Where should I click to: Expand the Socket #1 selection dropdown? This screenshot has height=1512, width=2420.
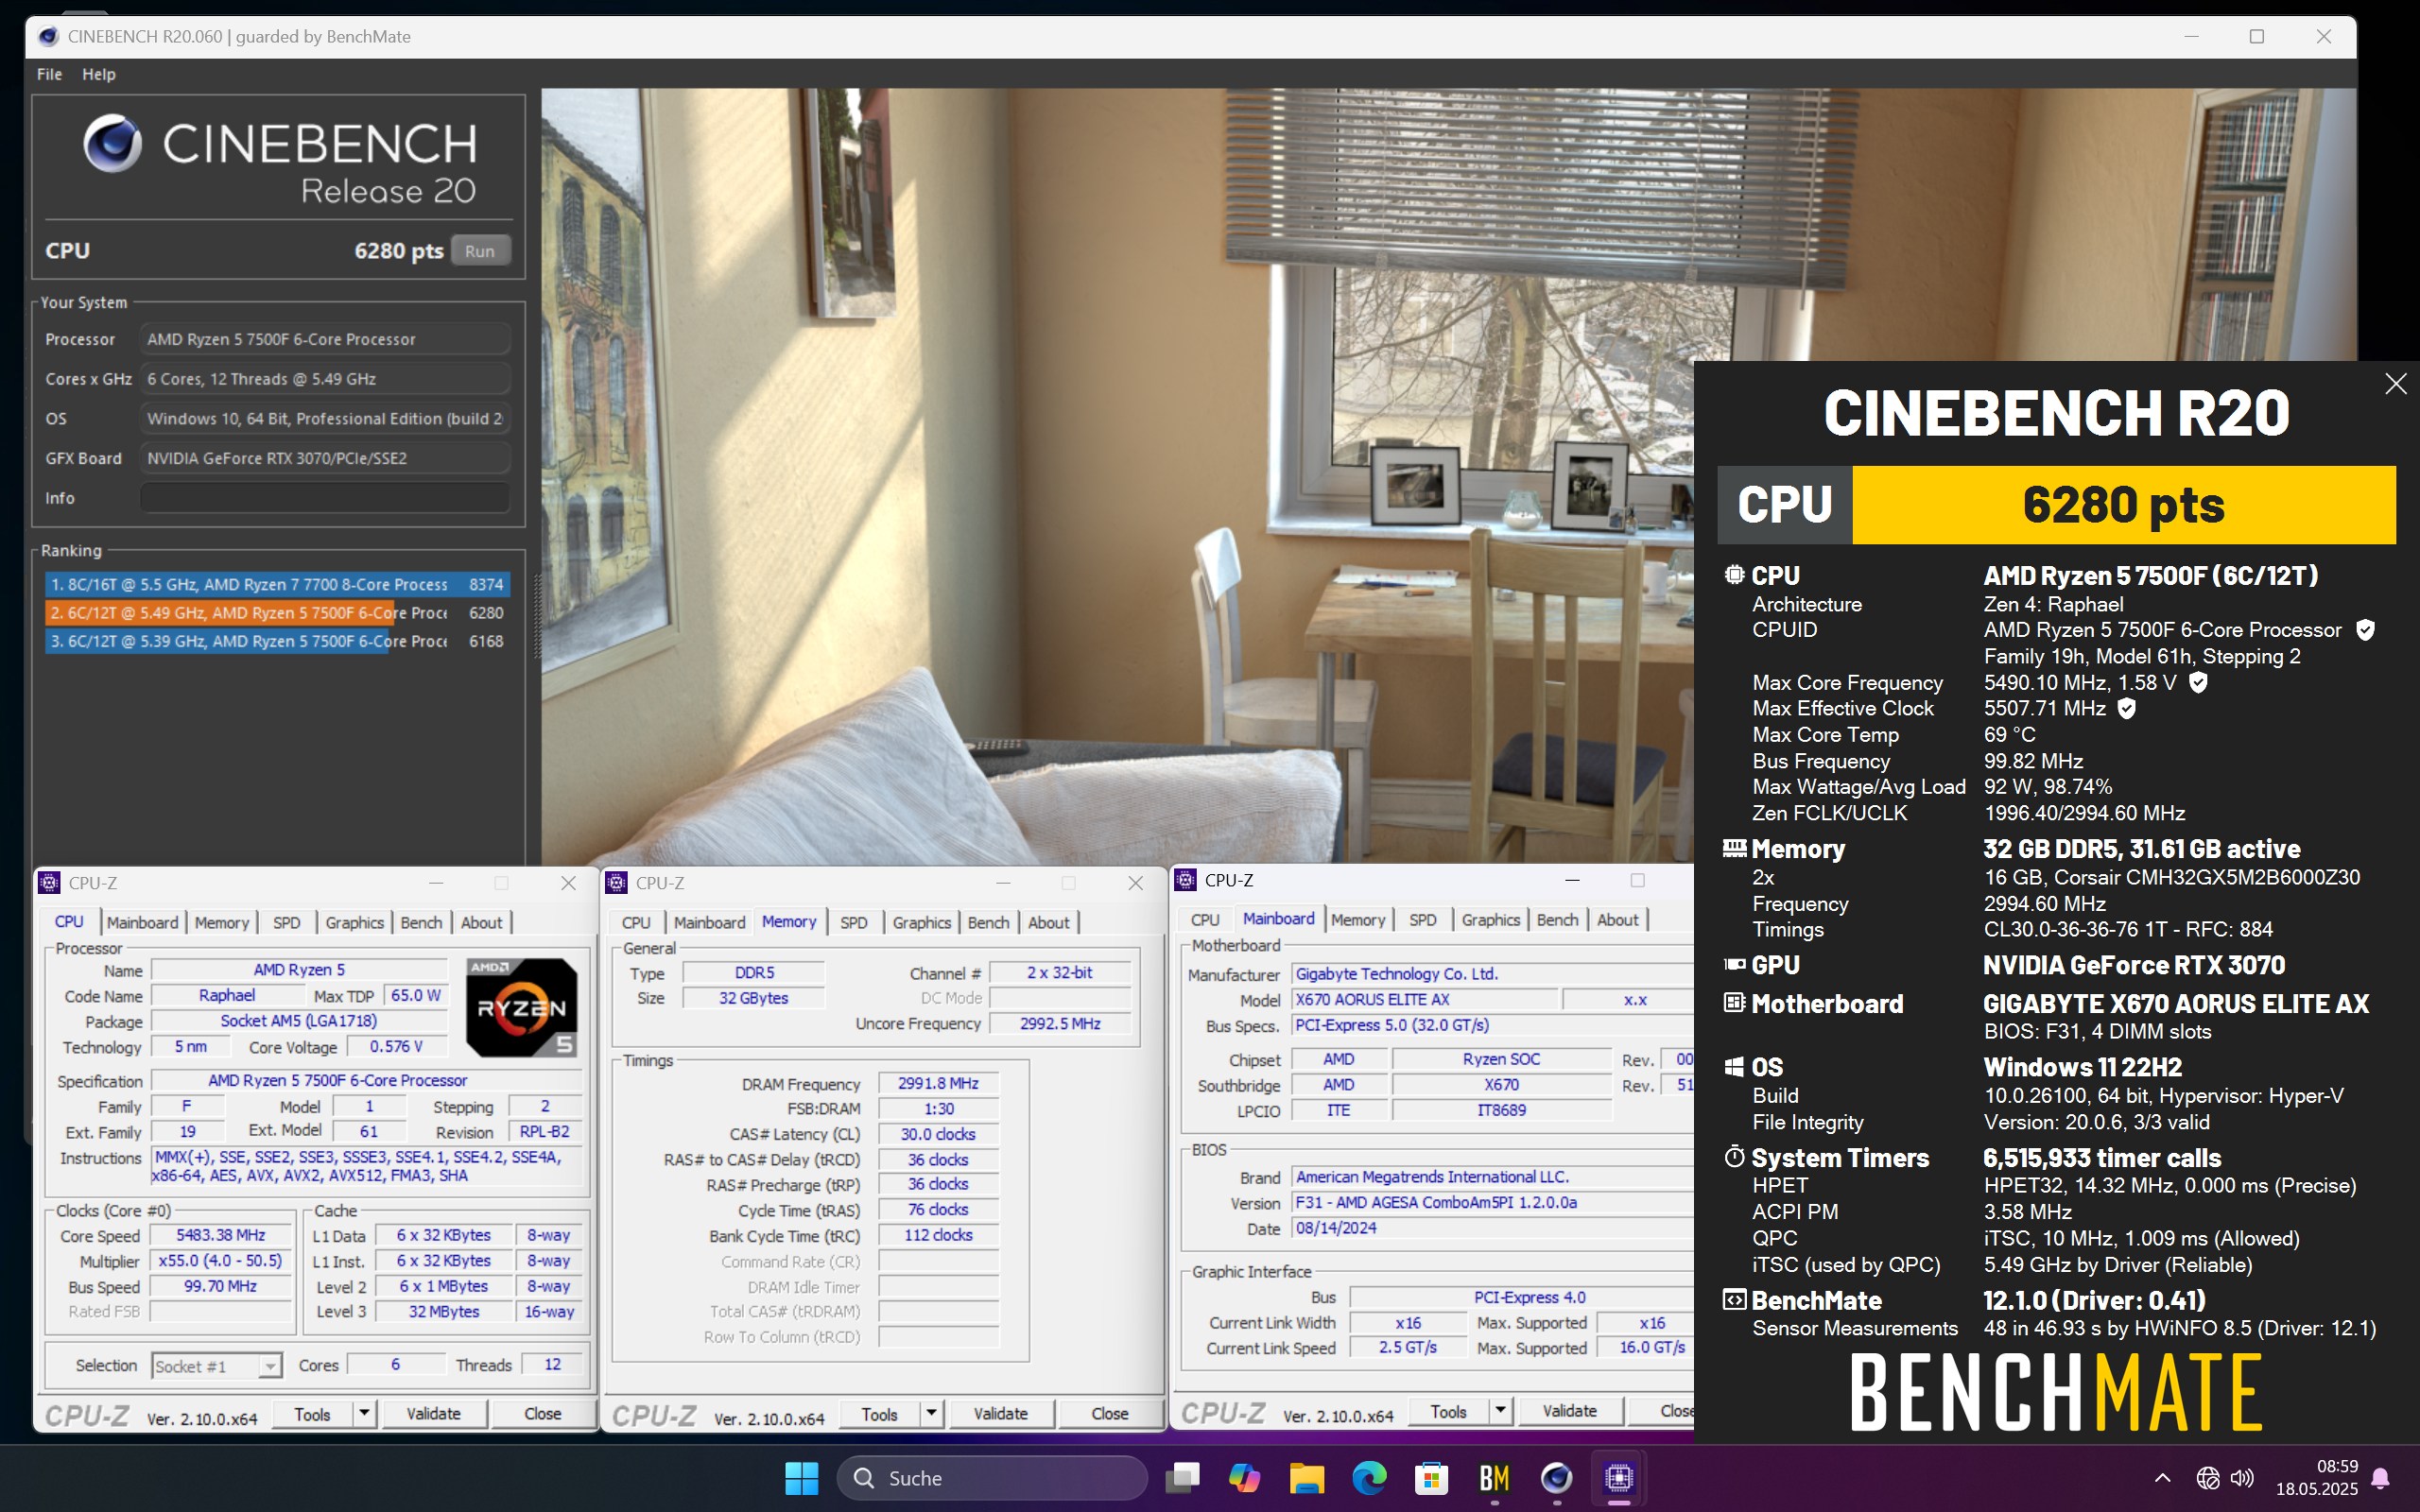coord(269,1366)
